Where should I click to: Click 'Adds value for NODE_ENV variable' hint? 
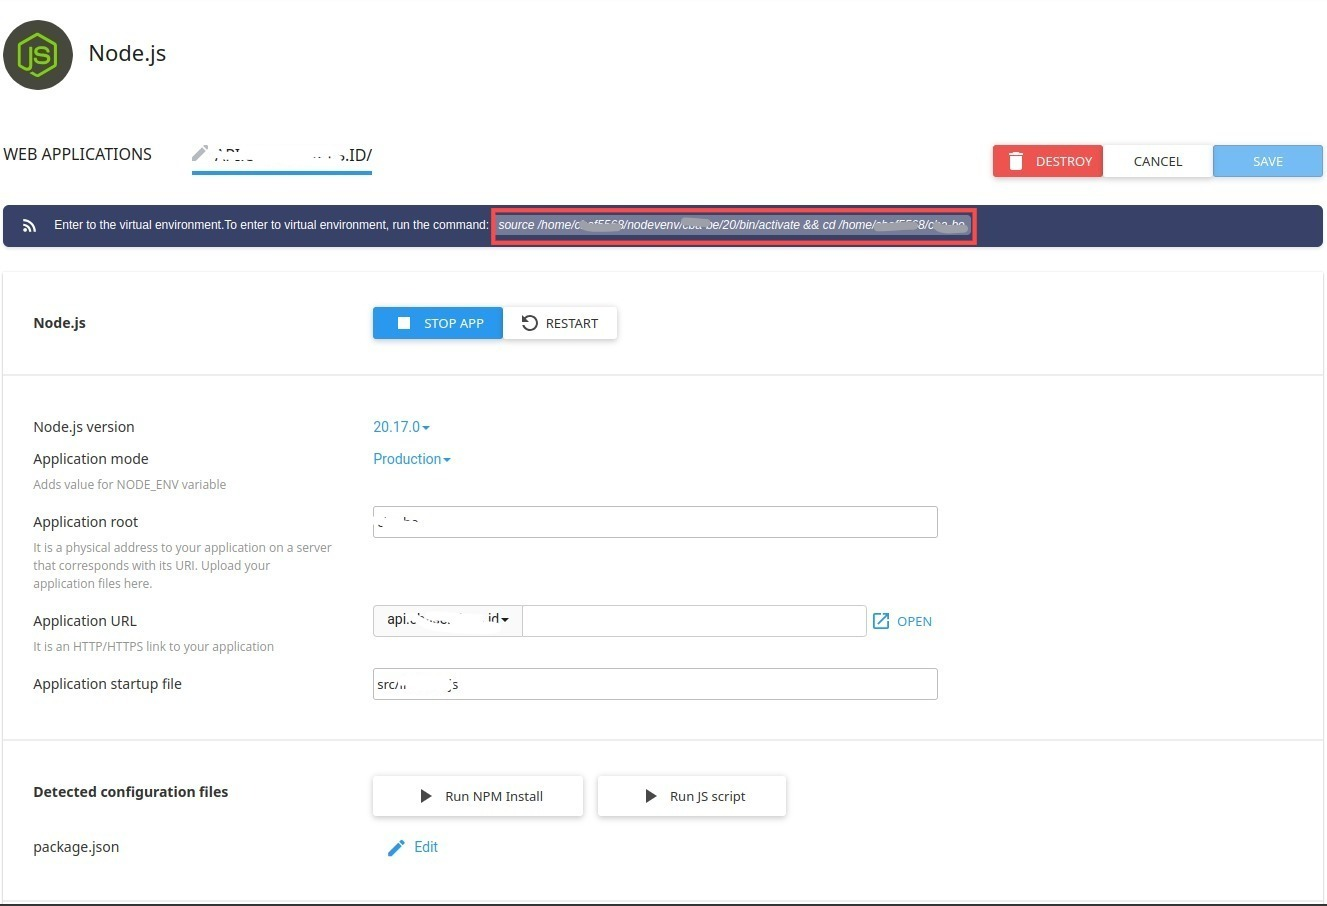pos(130,485)
